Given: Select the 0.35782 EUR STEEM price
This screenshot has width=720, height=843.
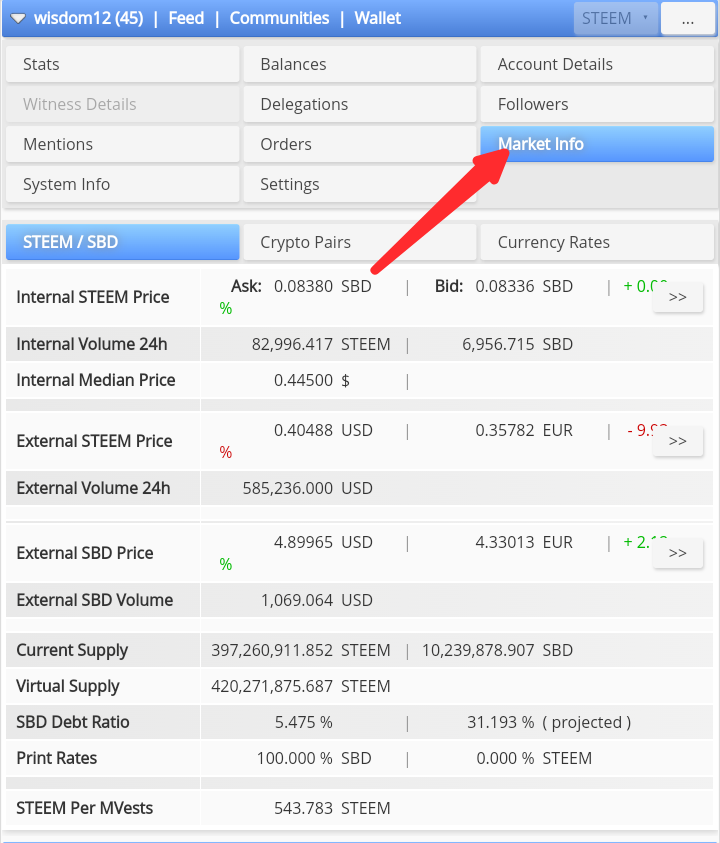Looking at the screenshot, I should (524, 431).
